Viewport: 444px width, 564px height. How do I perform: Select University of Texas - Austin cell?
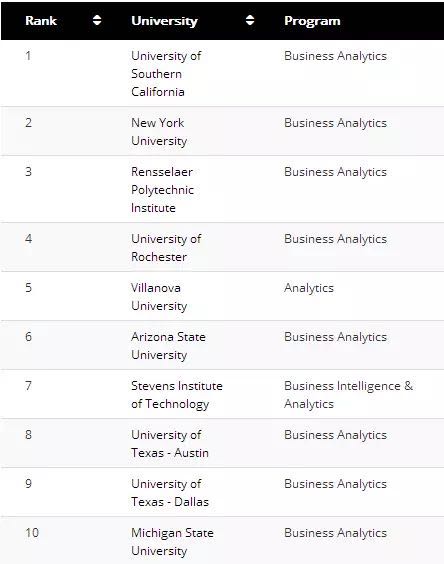(170, 444)
